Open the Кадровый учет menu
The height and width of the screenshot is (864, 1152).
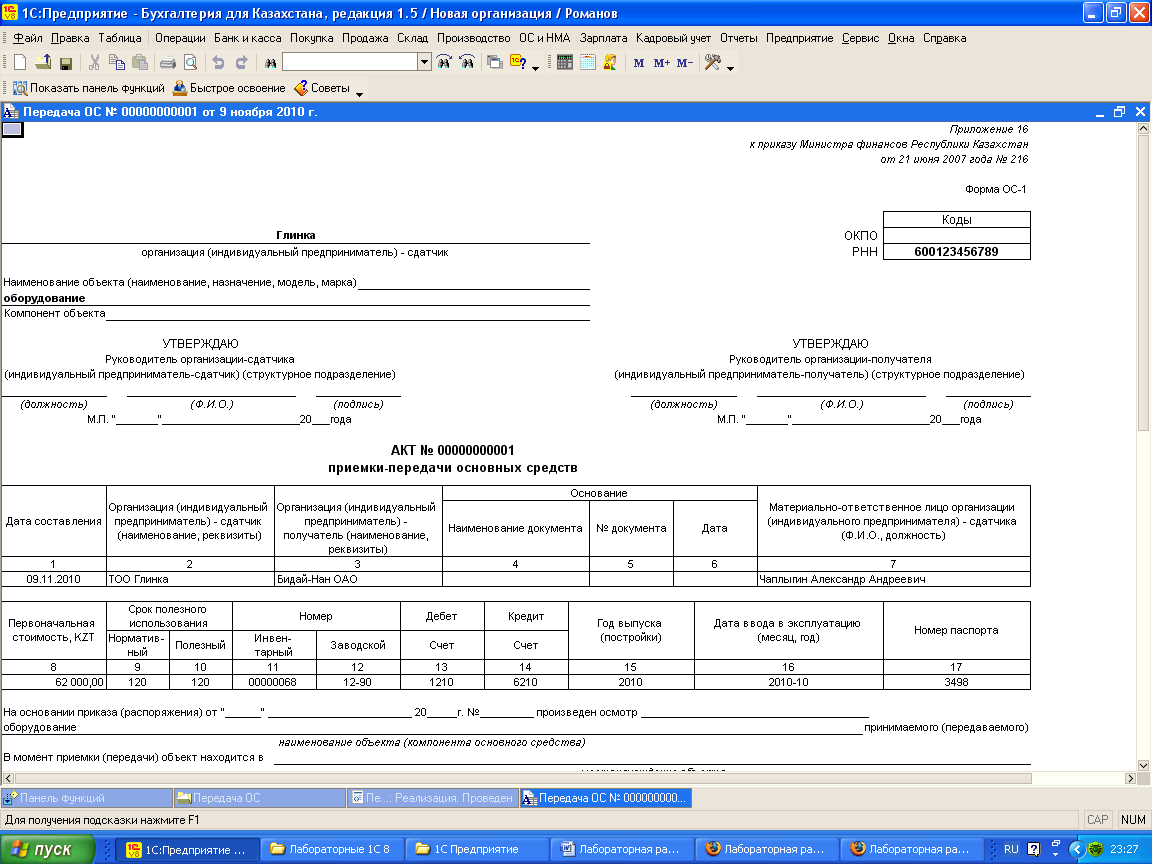673,38
